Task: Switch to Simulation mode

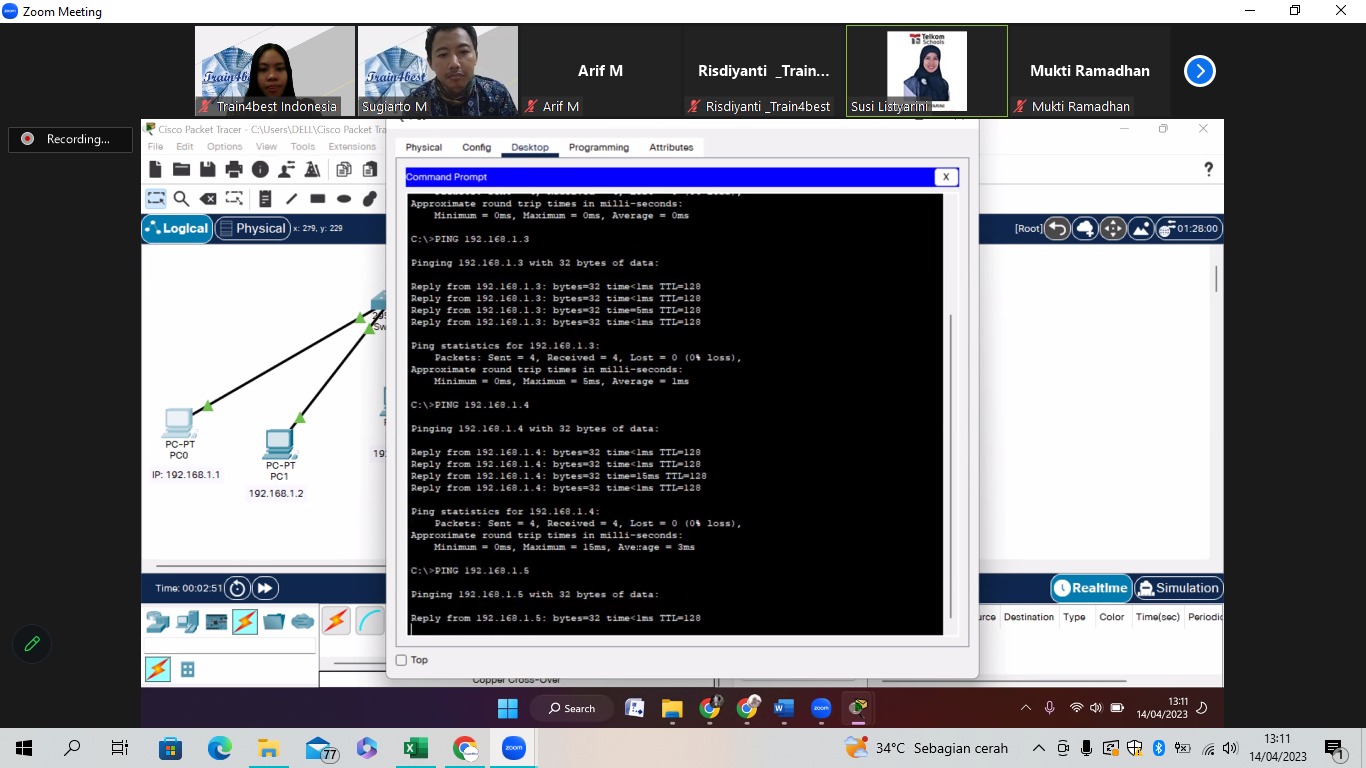Action: [1178, 588]
